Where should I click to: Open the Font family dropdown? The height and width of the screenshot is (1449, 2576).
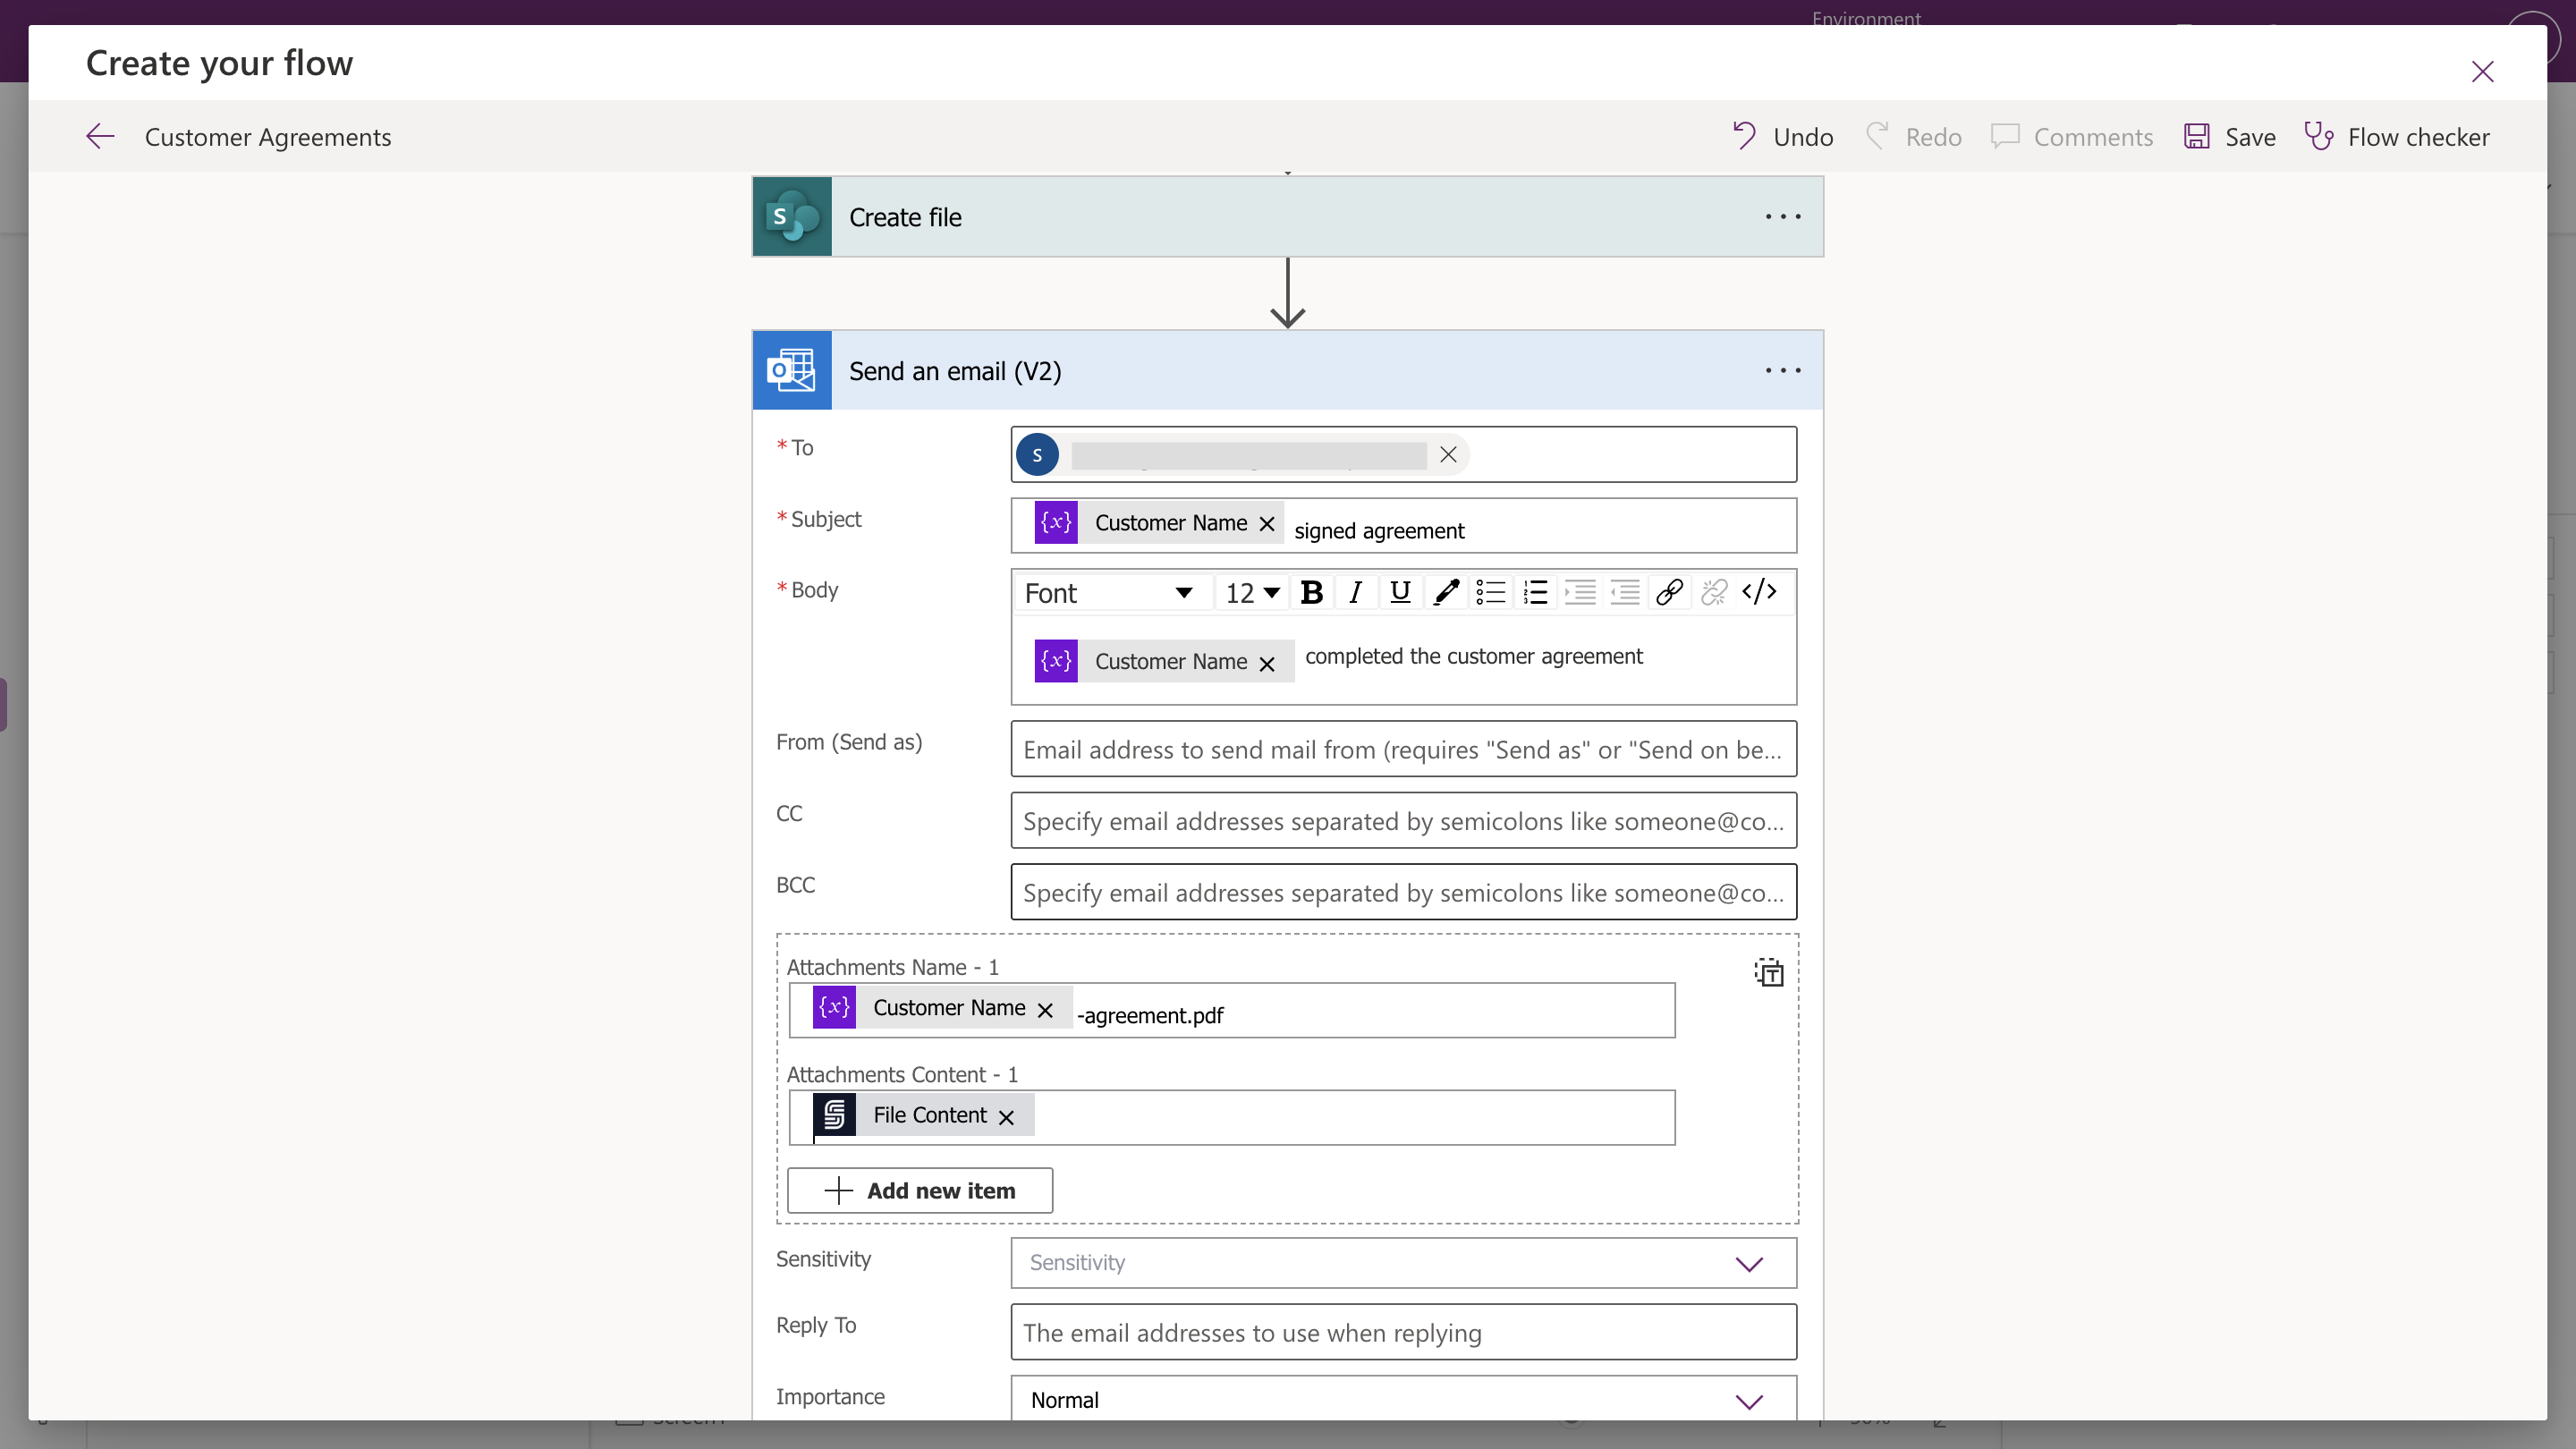tap(1108, 593)
